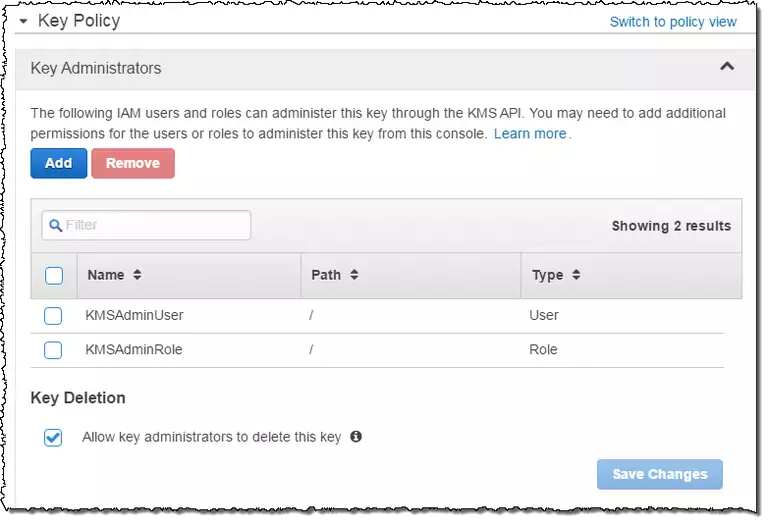768x525 pixels.
Task: Sort by the Type column arrows
Action: coord(576,275)
